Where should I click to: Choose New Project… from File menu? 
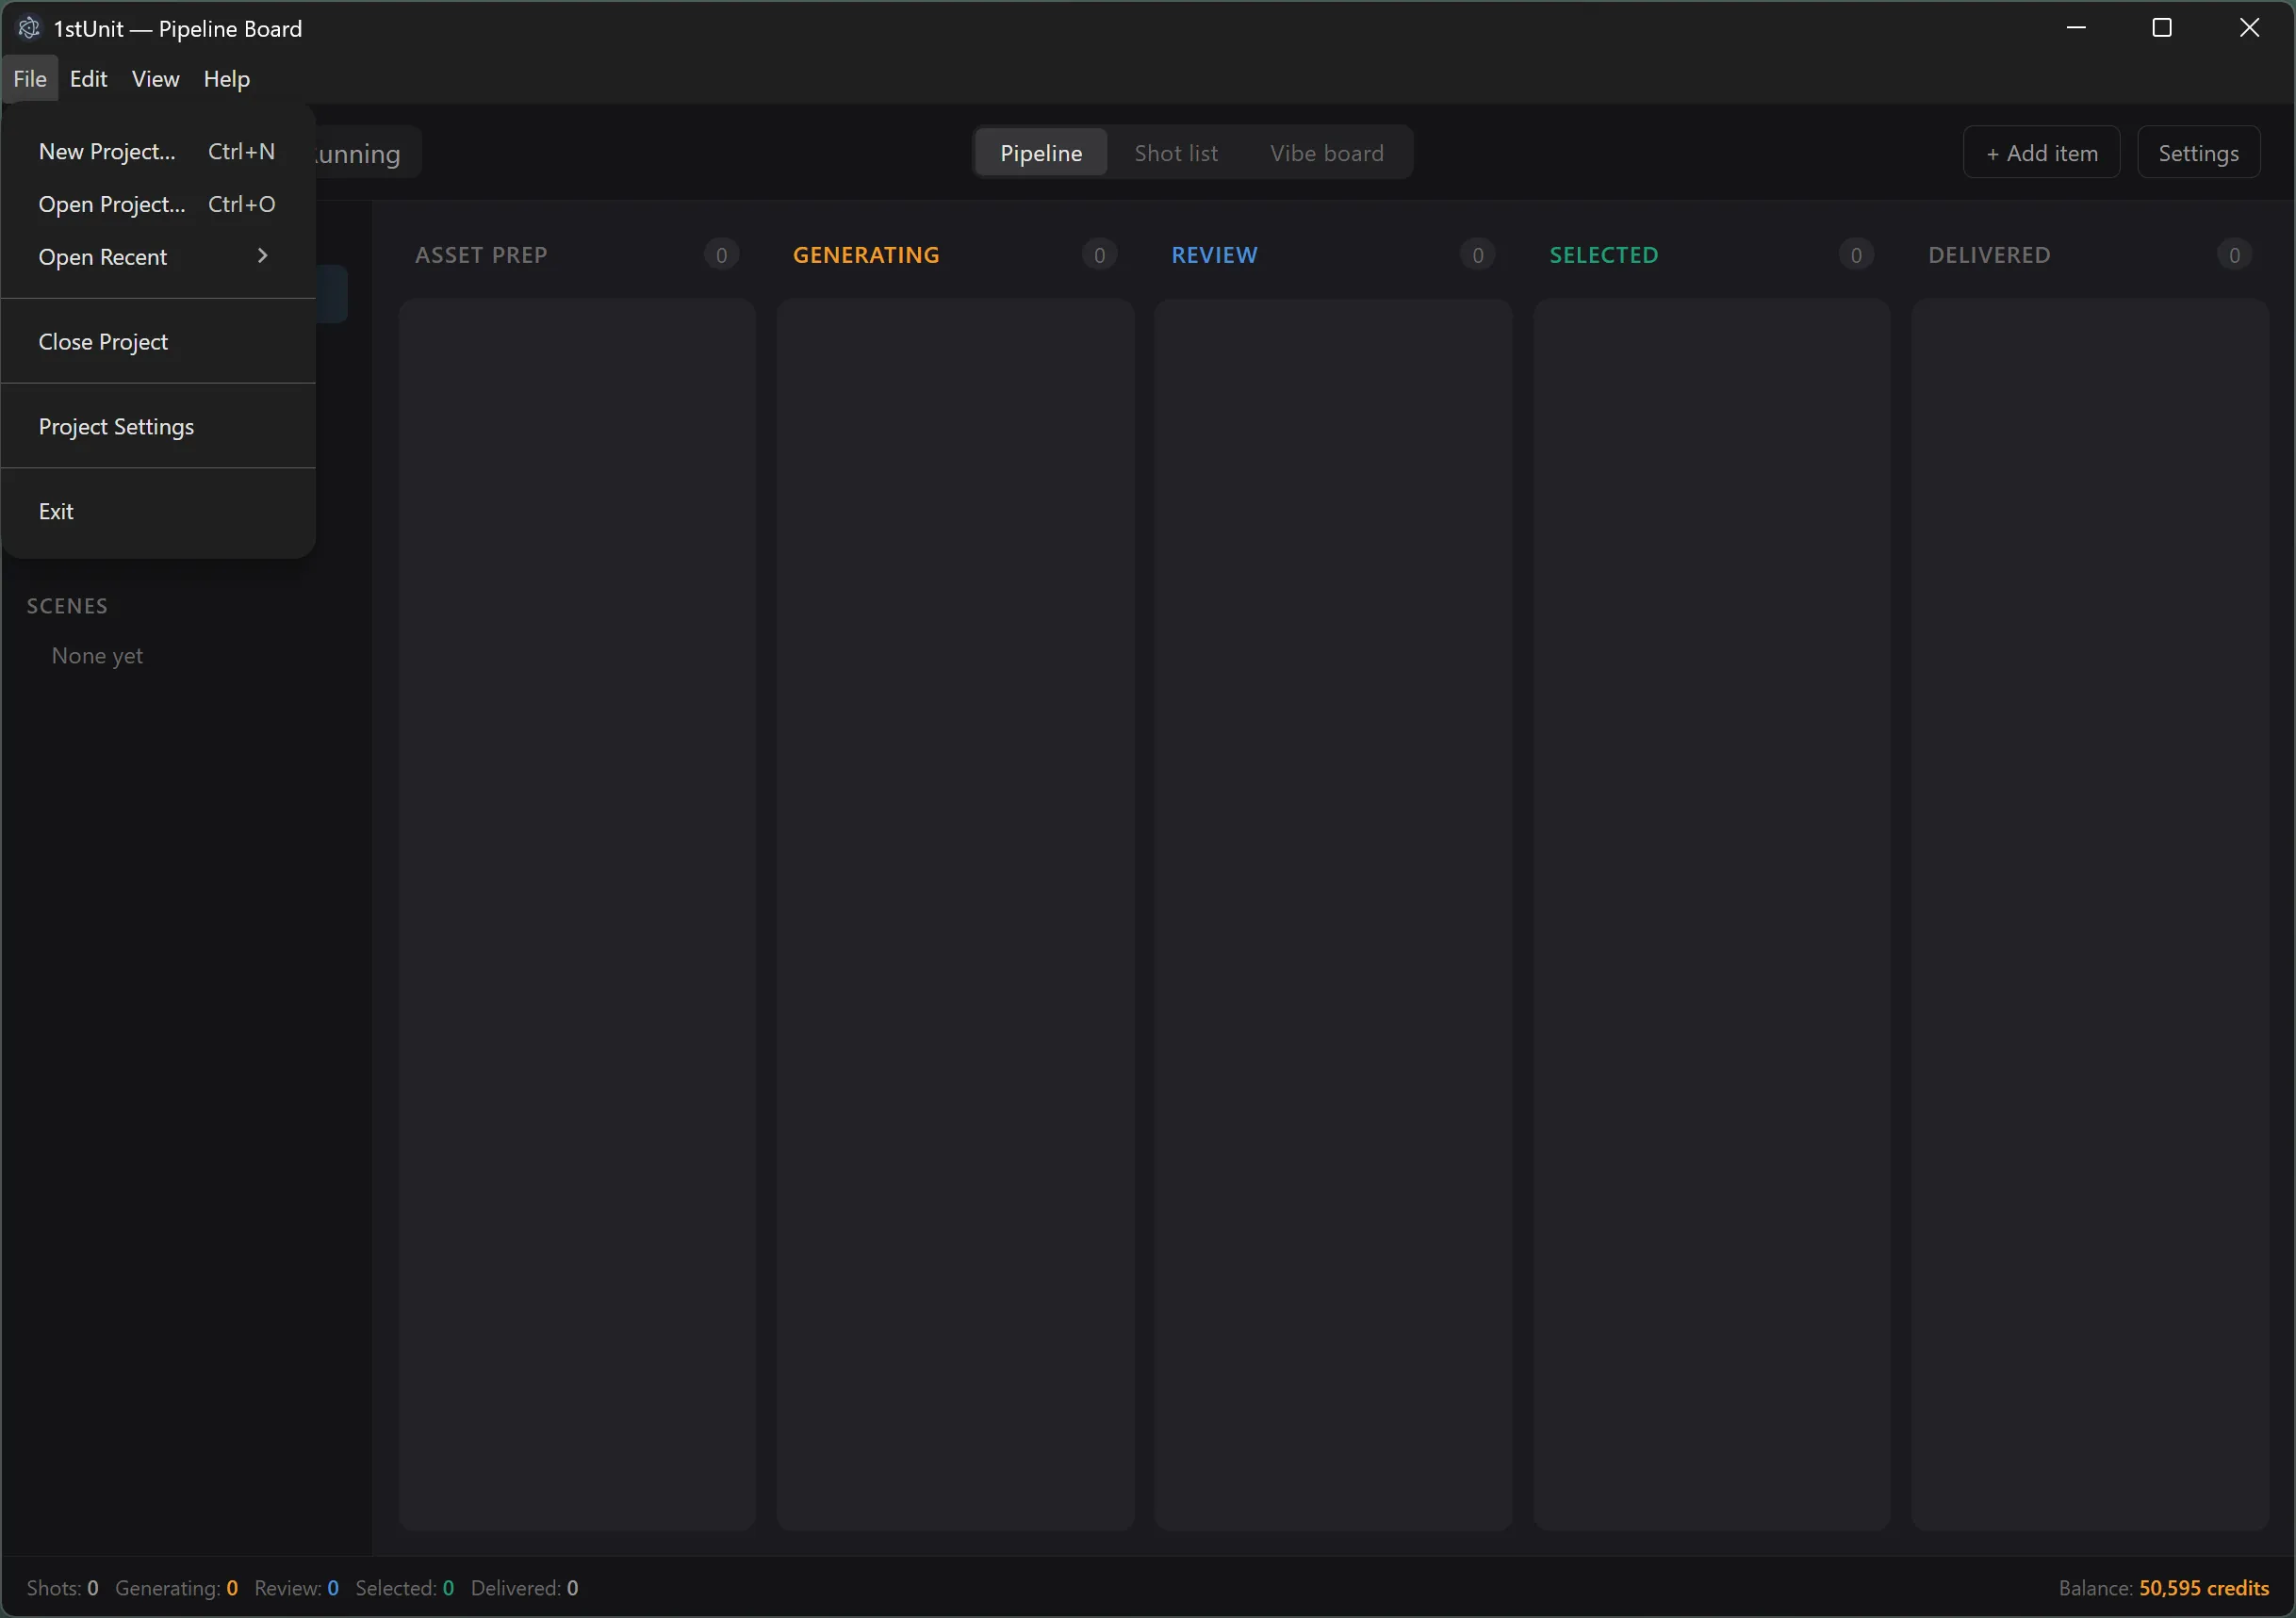[158, 152]
